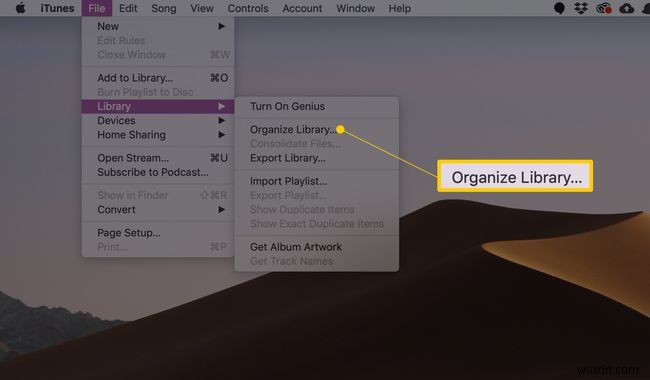Click the disabled Print... item

pos(158,247)
